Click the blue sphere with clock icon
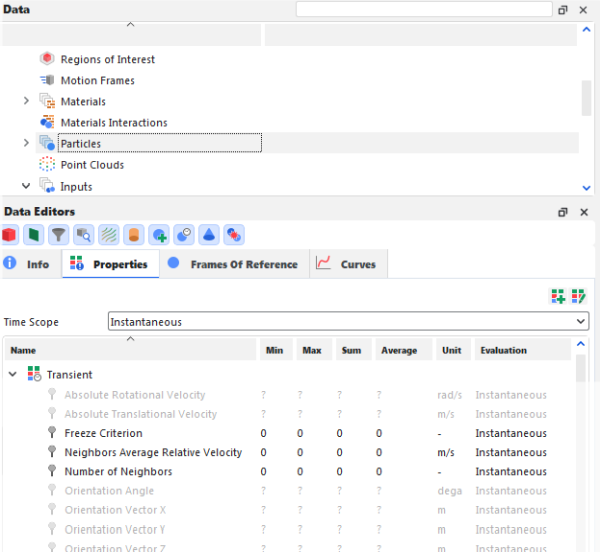 (x=184, y=234)
